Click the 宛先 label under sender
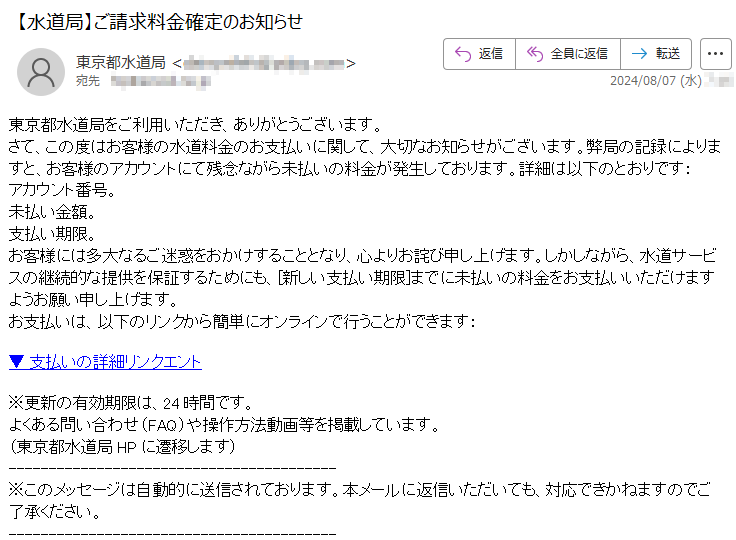This screenshot has height=540, width=736. 88,81
